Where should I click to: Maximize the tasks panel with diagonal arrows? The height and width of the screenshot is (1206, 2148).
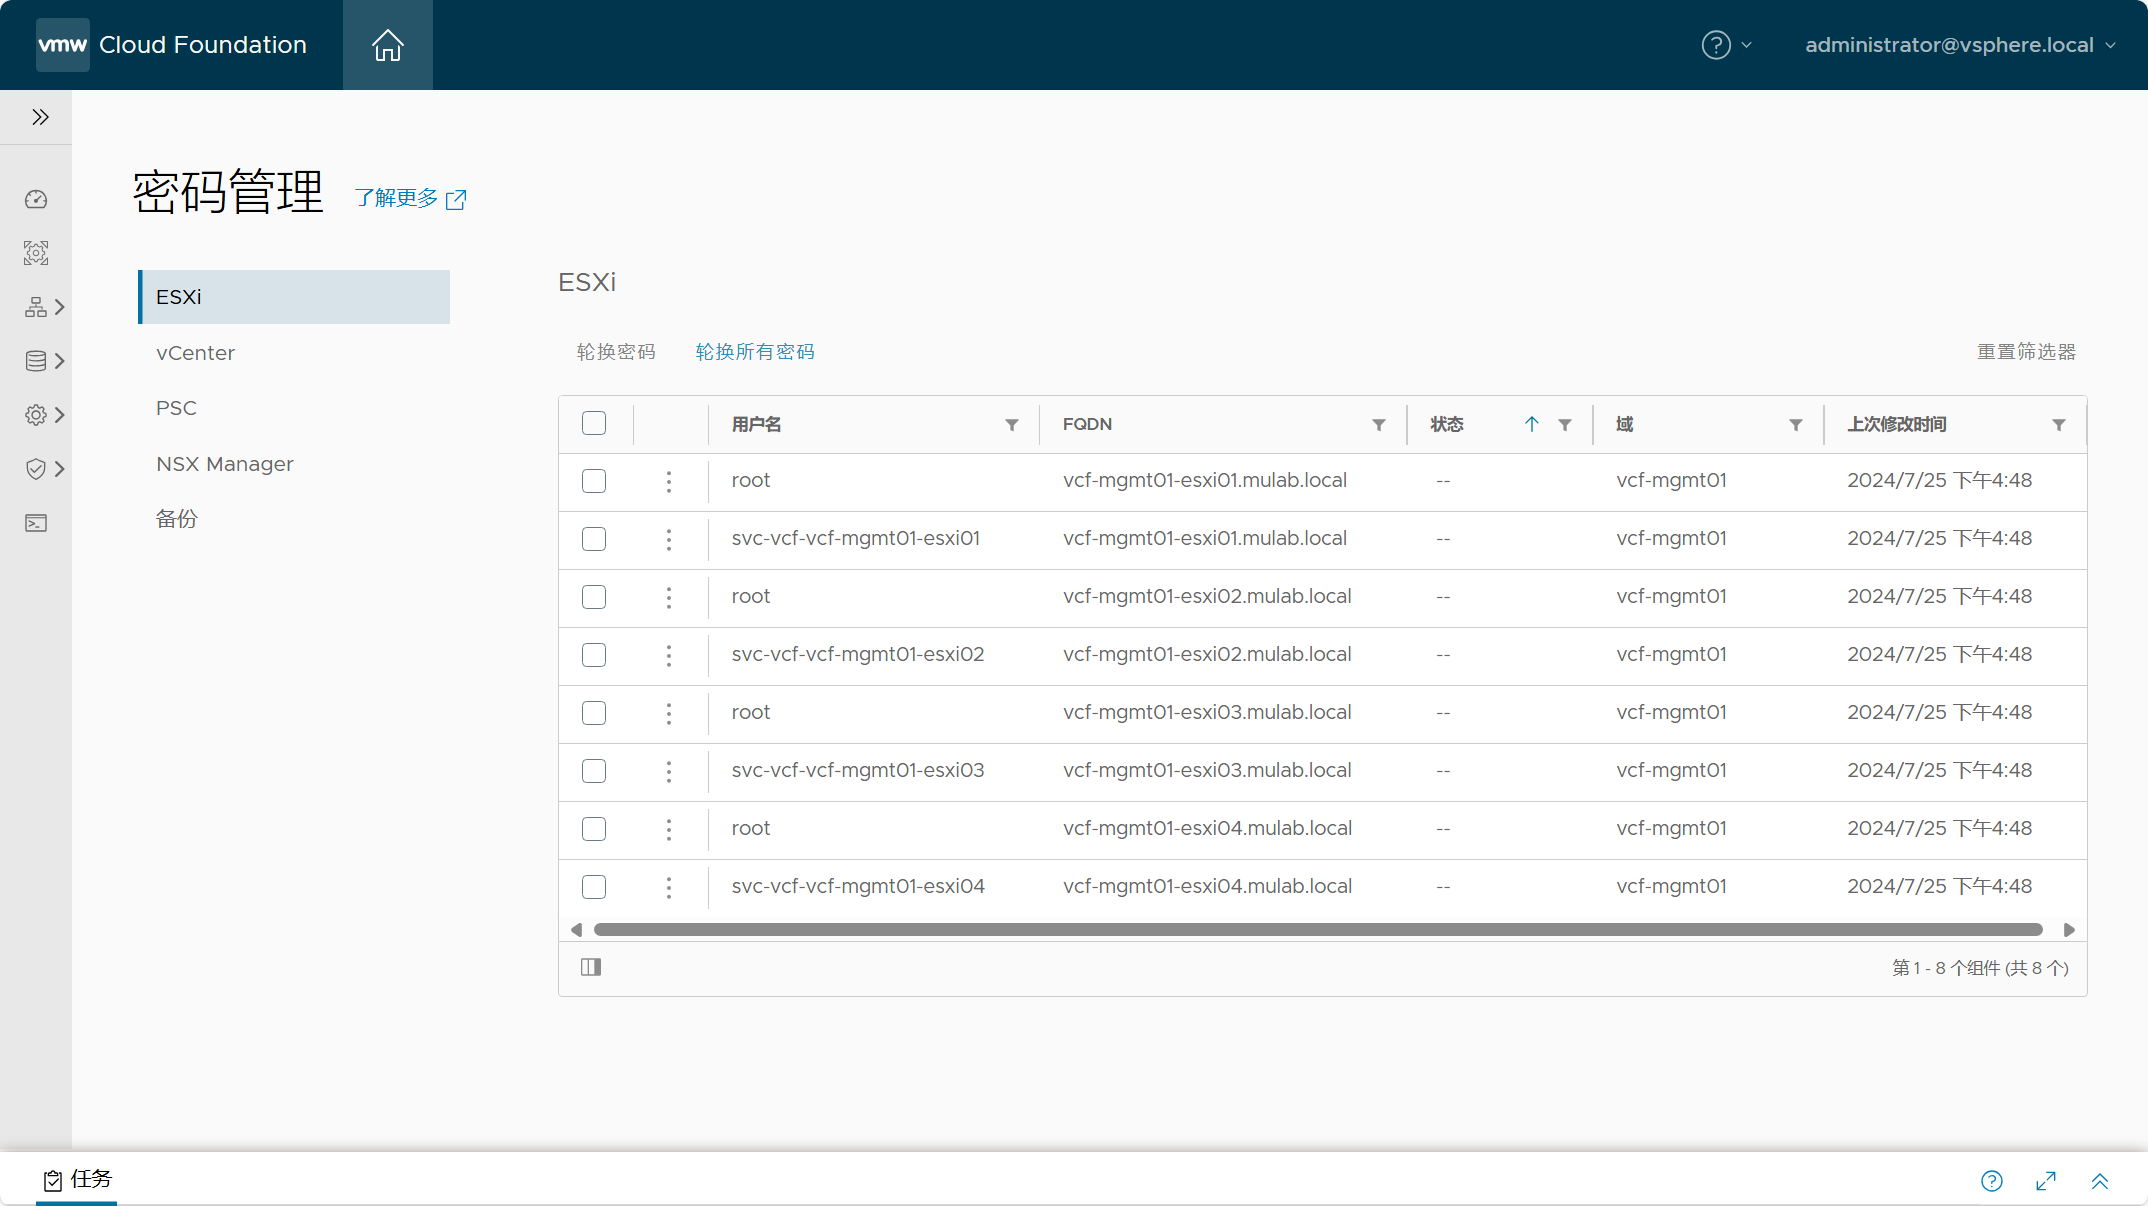point(2046,1181)
